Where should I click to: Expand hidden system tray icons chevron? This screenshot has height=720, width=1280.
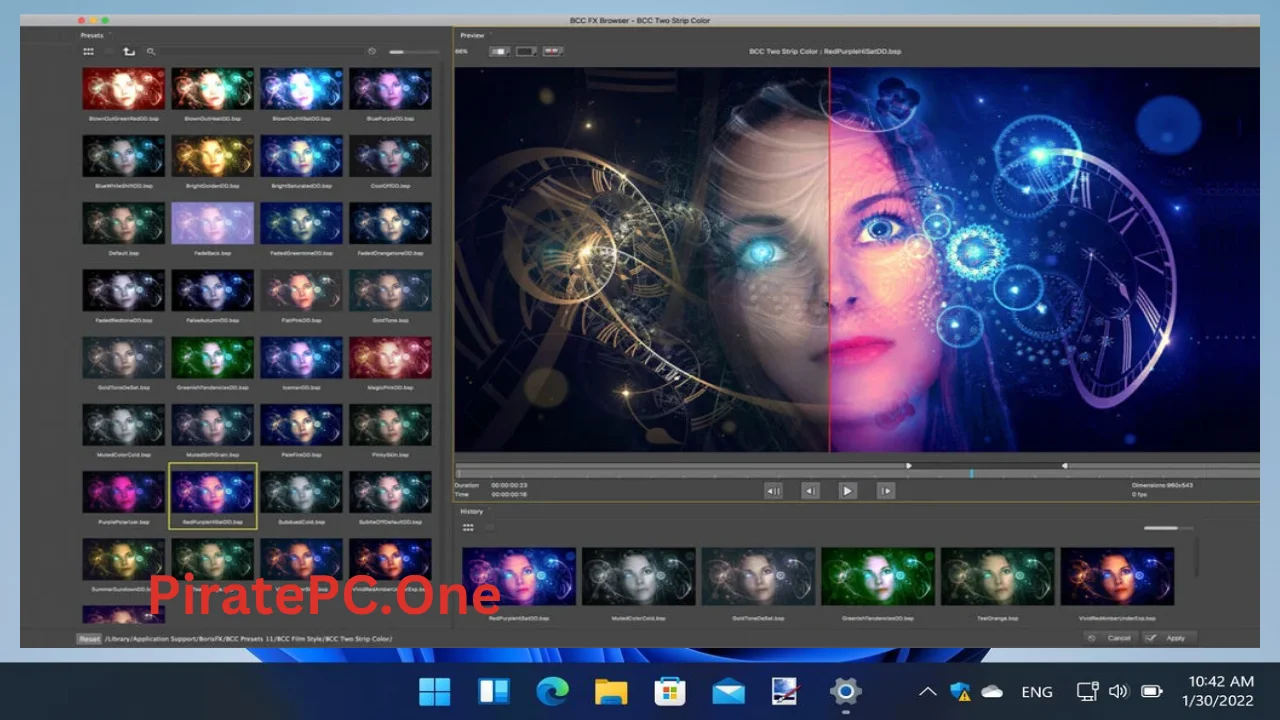tap(927, 691)
